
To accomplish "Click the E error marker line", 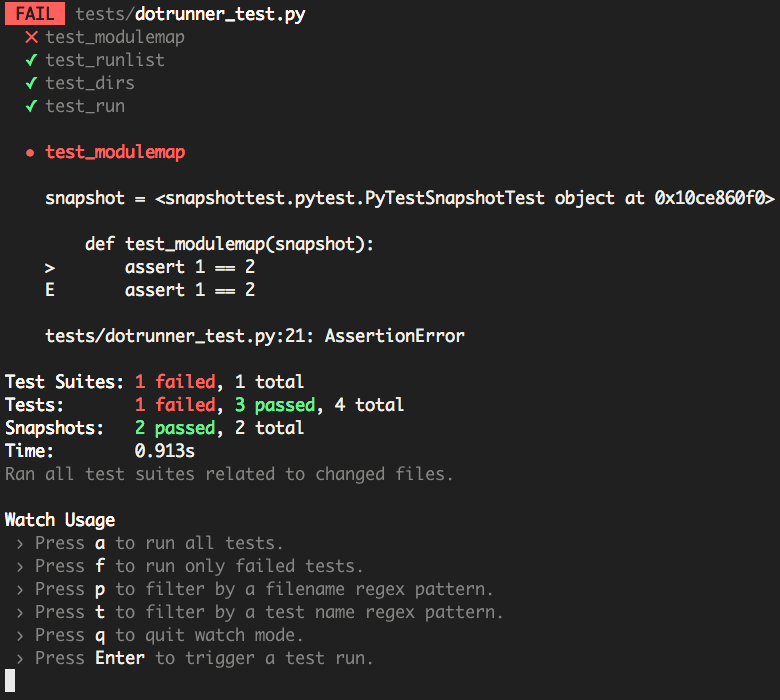I will click(50, 290).
